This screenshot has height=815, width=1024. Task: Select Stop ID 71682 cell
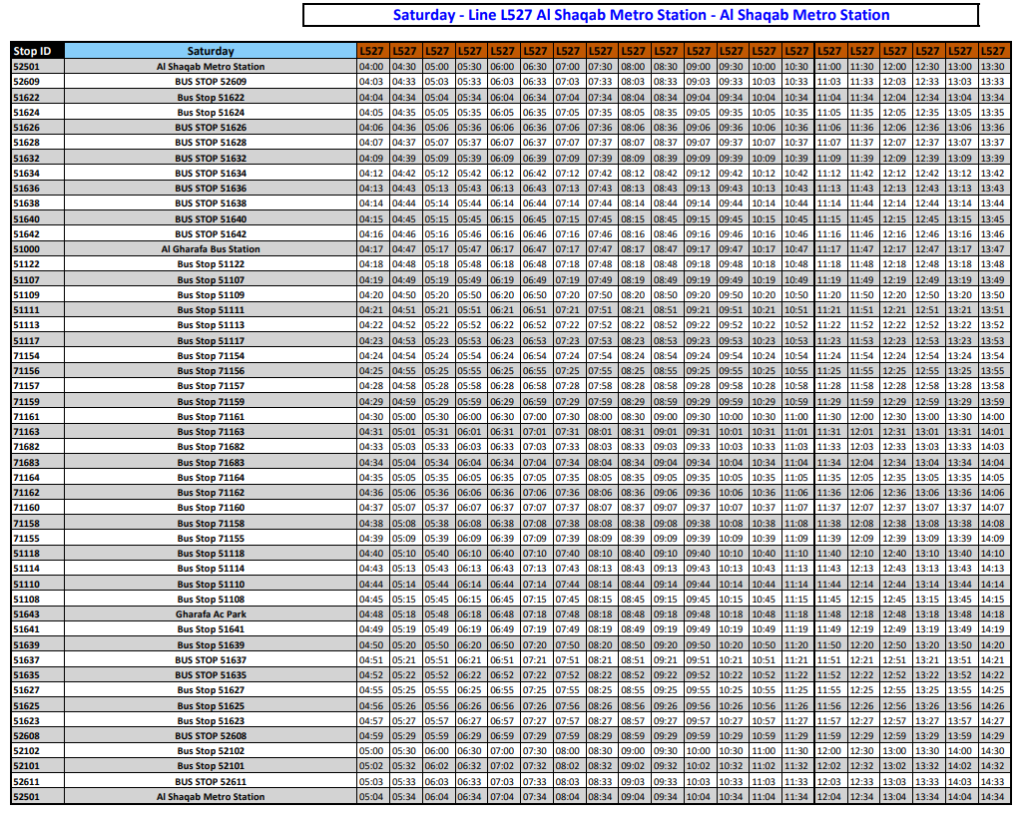pos(37,447)
